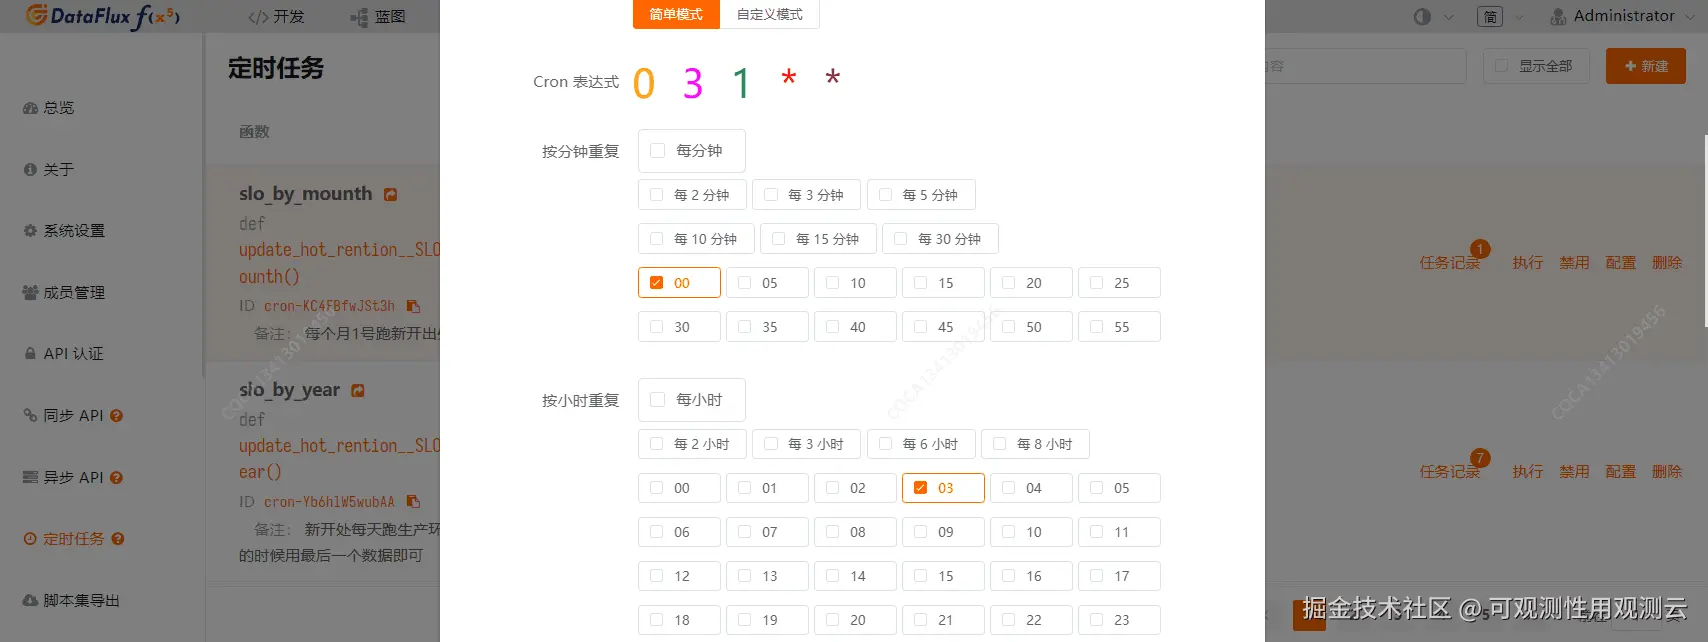Uncheck hour 03 checkbox
Viewport: 1708px width, 642px height.
click(921, 488)
